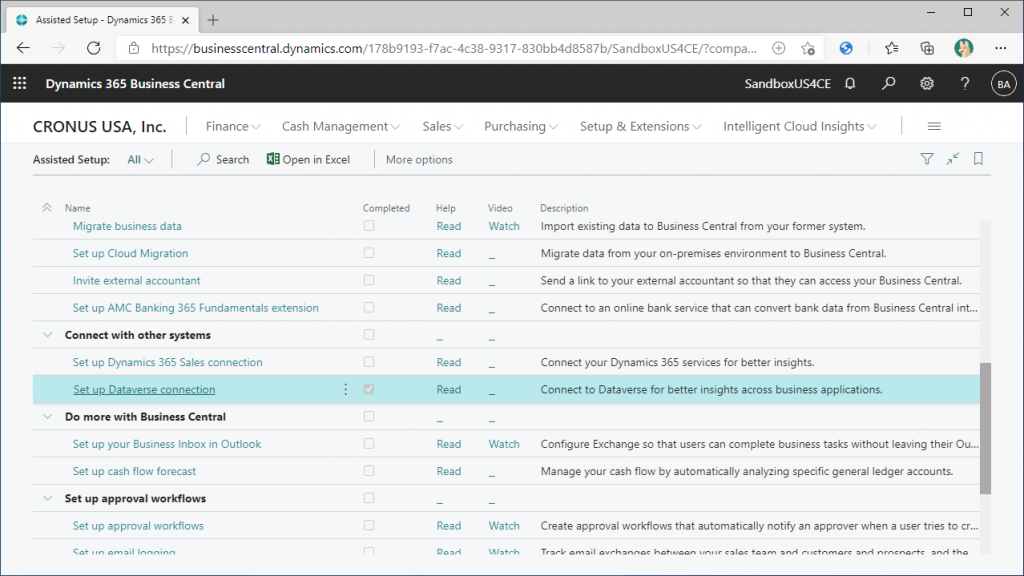1024x576 pixels.
Task: Open the browser Favorites list icon
Action: [x=891, y=48]
